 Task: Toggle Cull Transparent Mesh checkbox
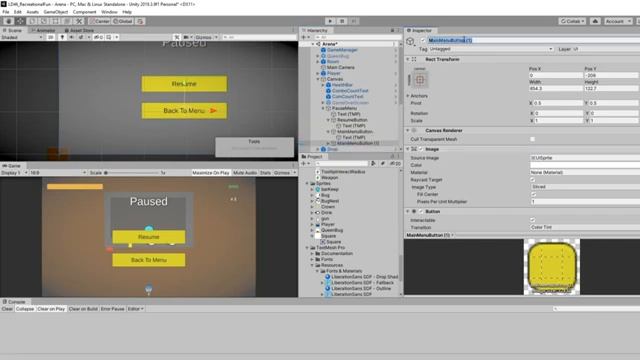coord(532,139)
